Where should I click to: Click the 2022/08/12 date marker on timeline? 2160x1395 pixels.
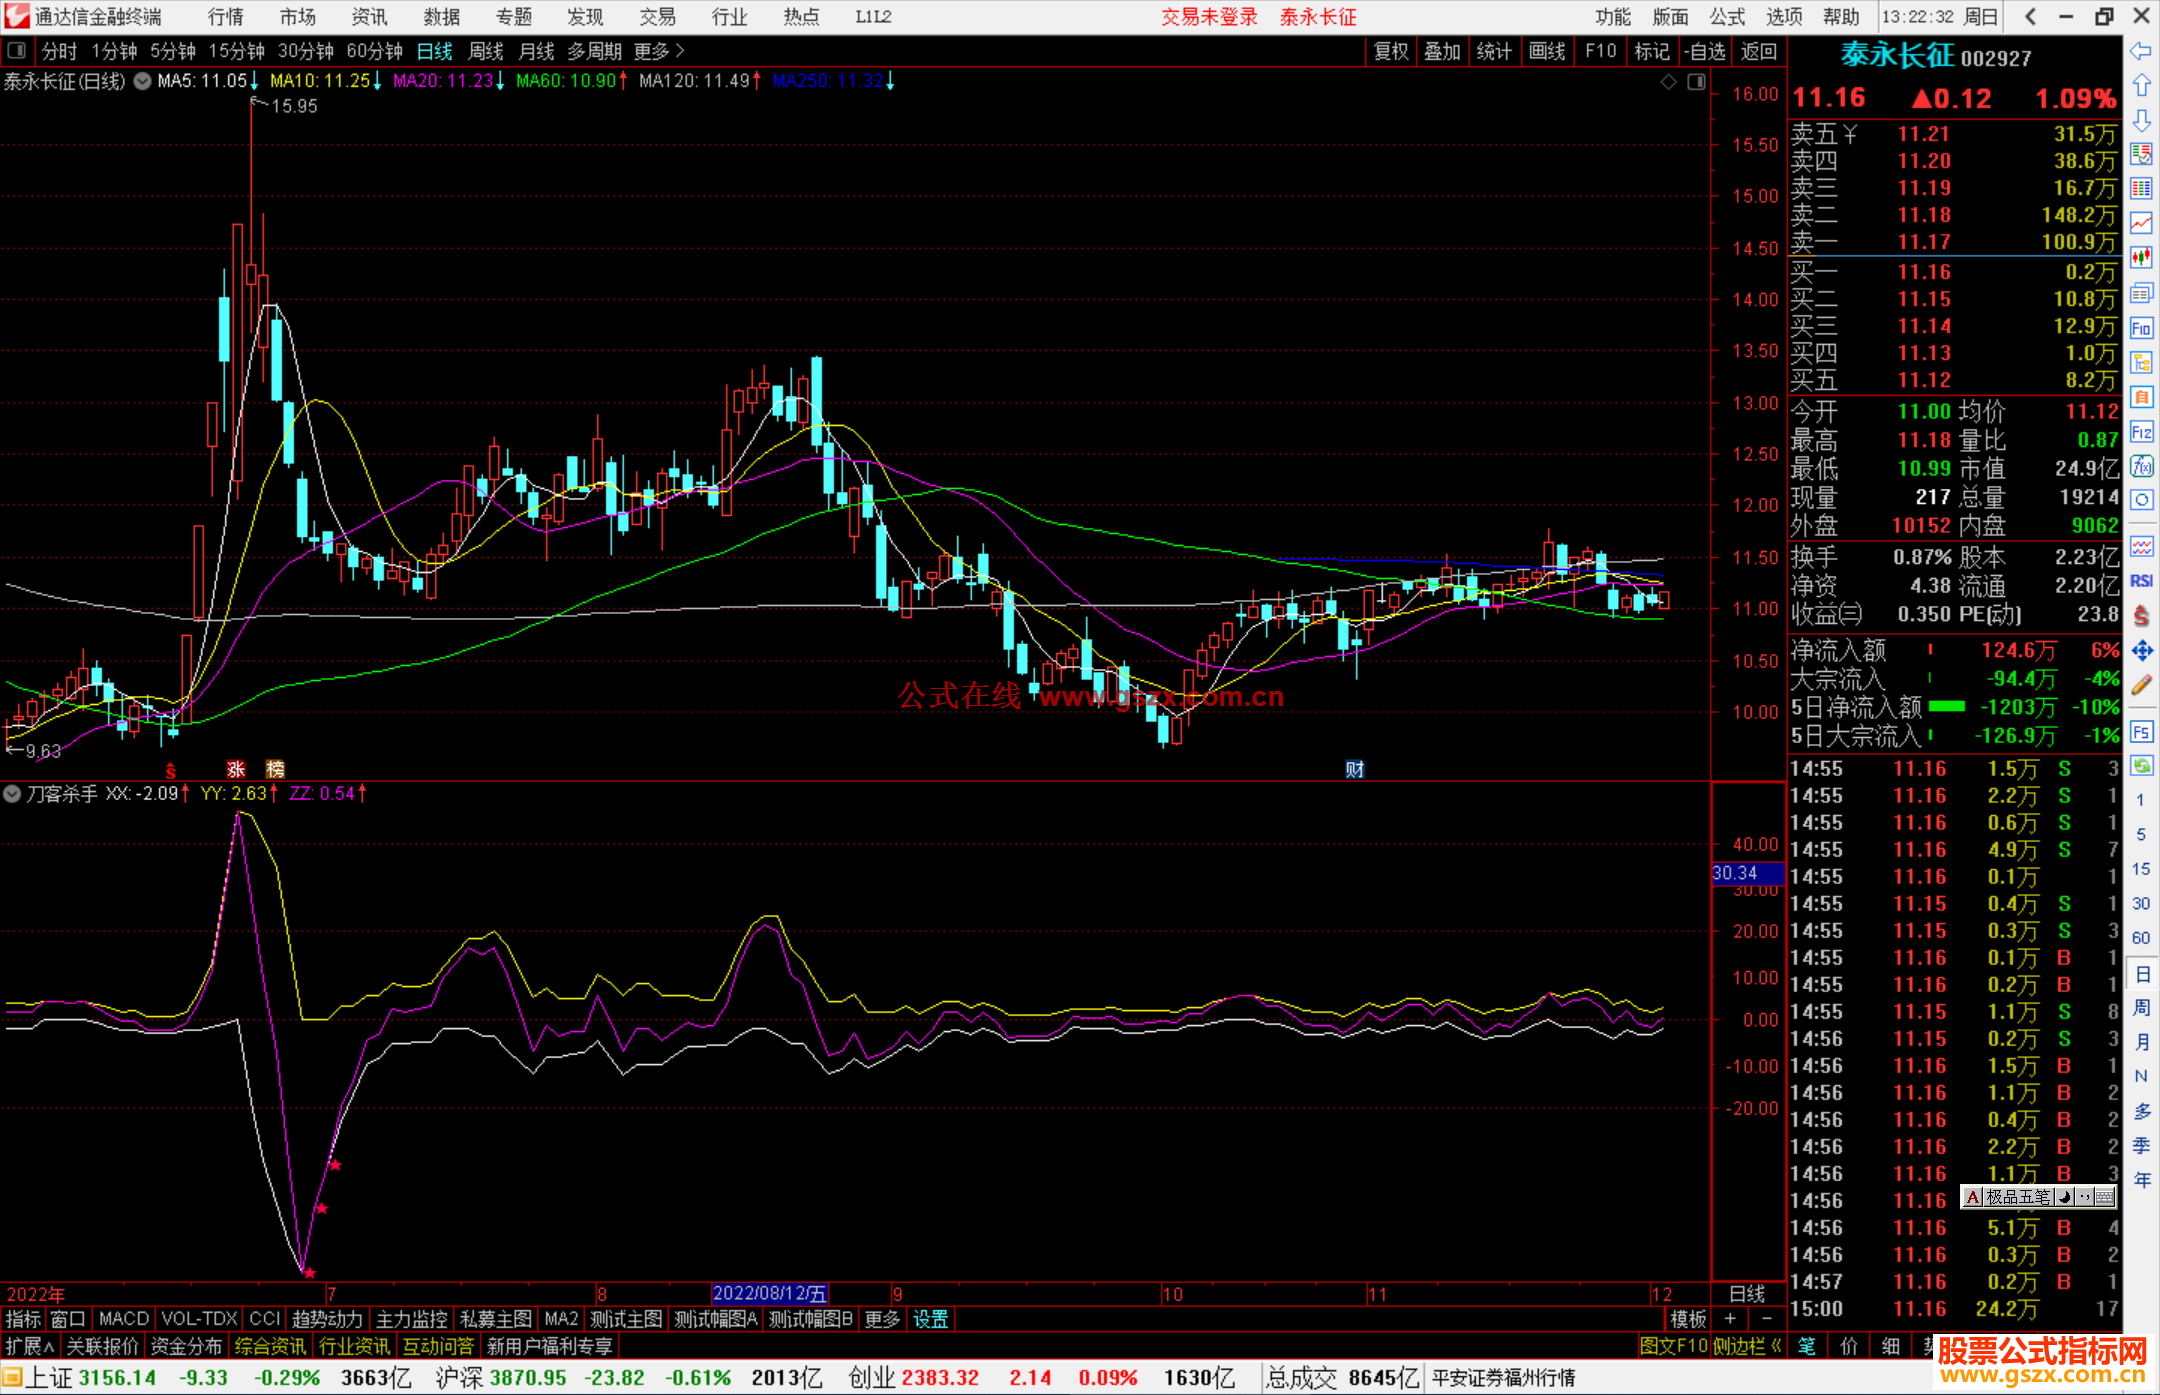769,1294
